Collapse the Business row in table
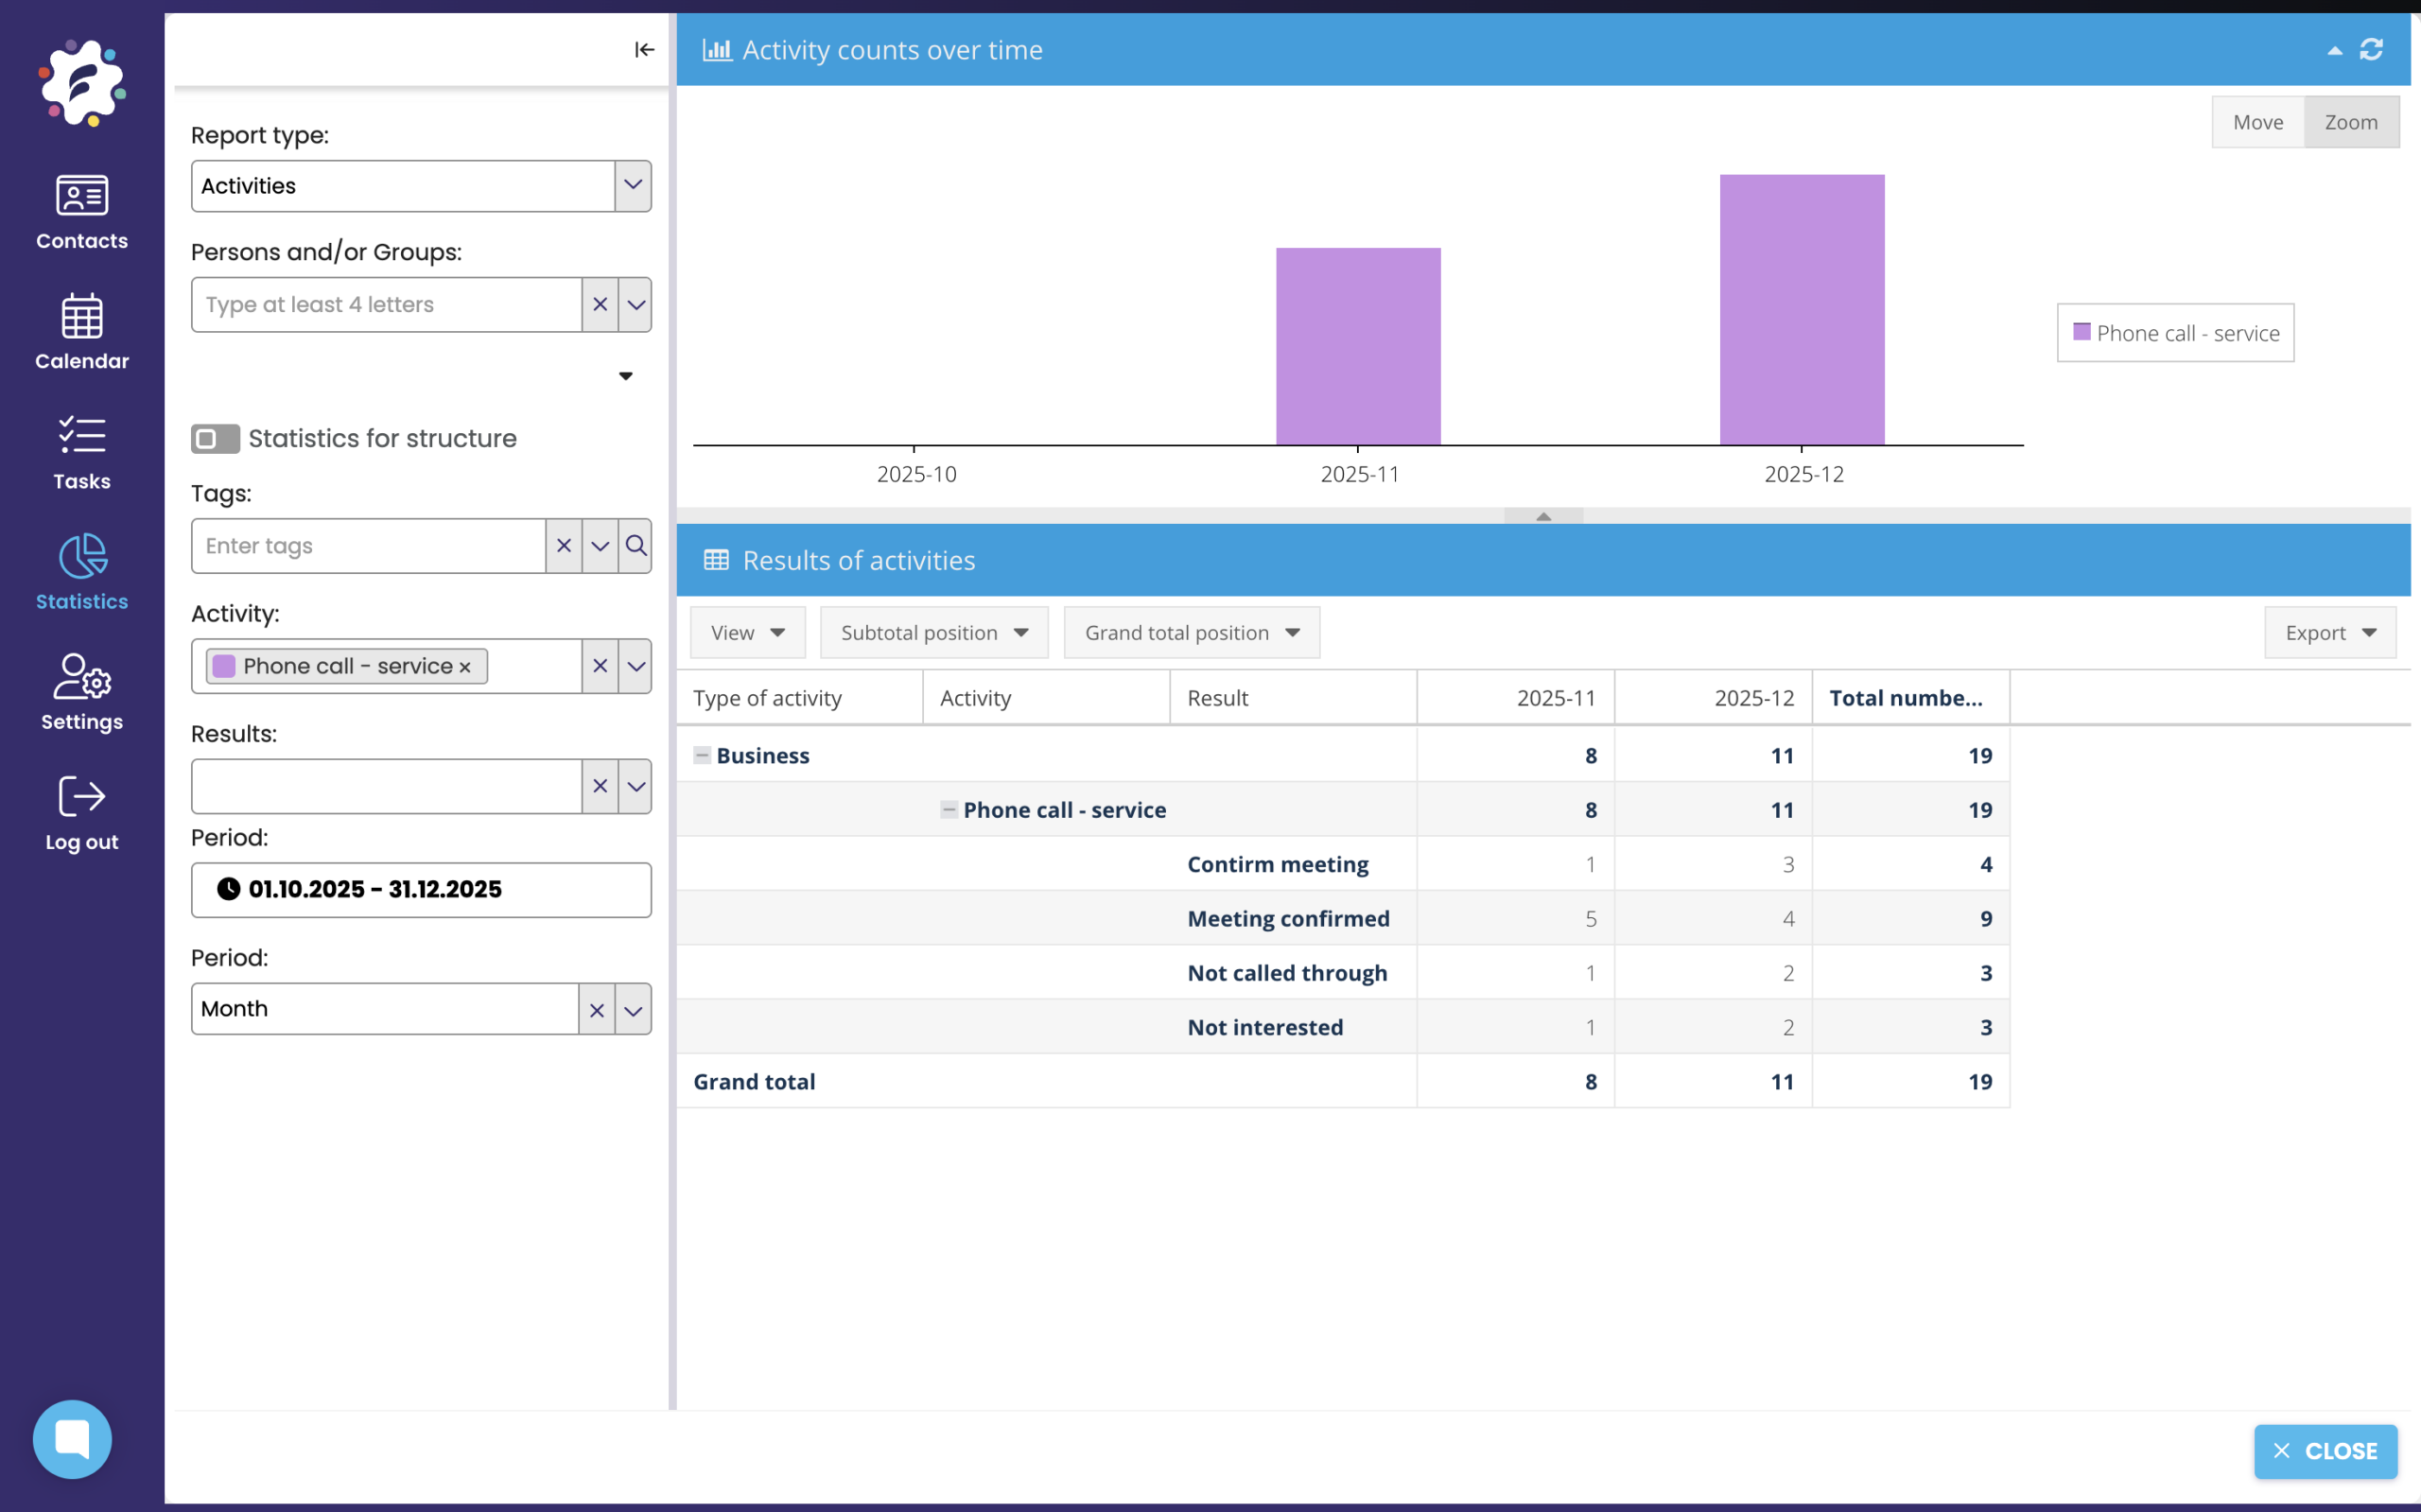This screenshot has width=2421, height=1512. pos(702,755)
